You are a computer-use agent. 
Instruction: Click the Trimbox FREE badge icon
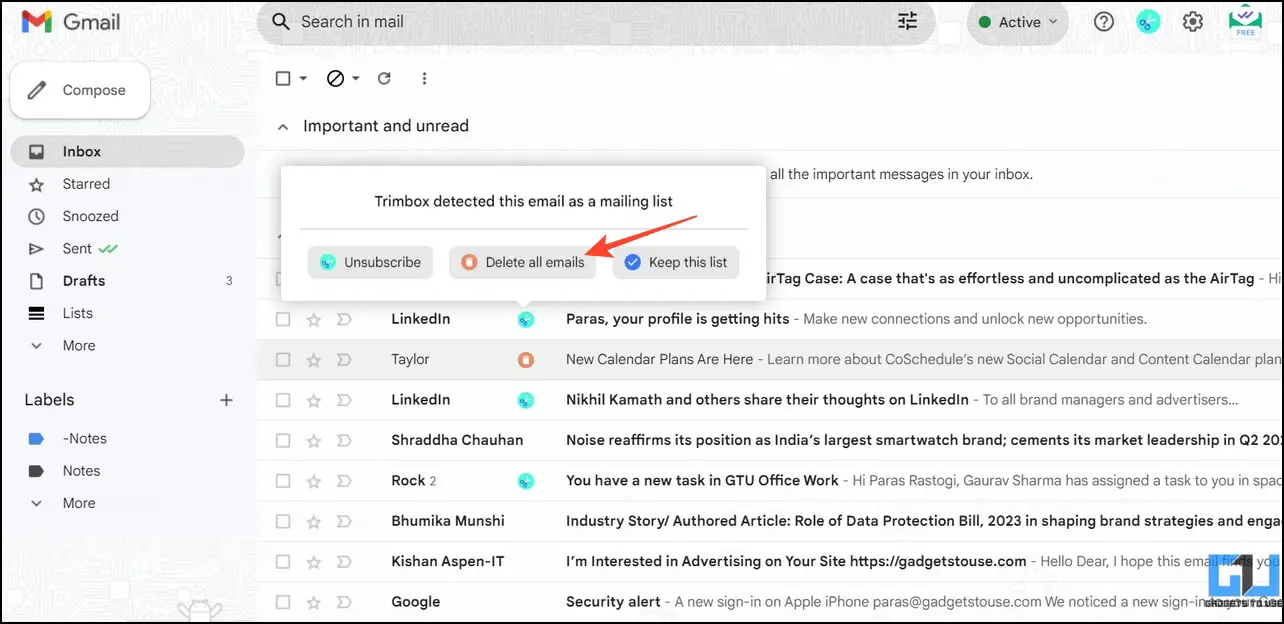tap(1245, 21)
